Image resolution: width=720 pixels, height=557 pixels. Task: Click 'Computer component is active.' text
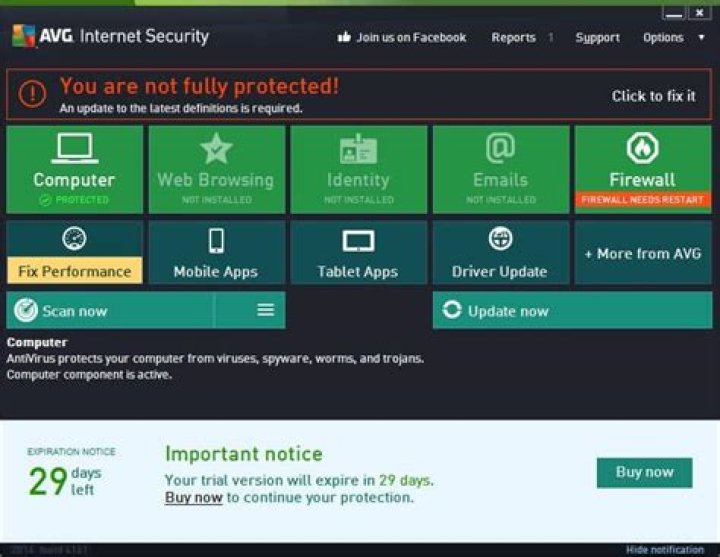point(90,374)
